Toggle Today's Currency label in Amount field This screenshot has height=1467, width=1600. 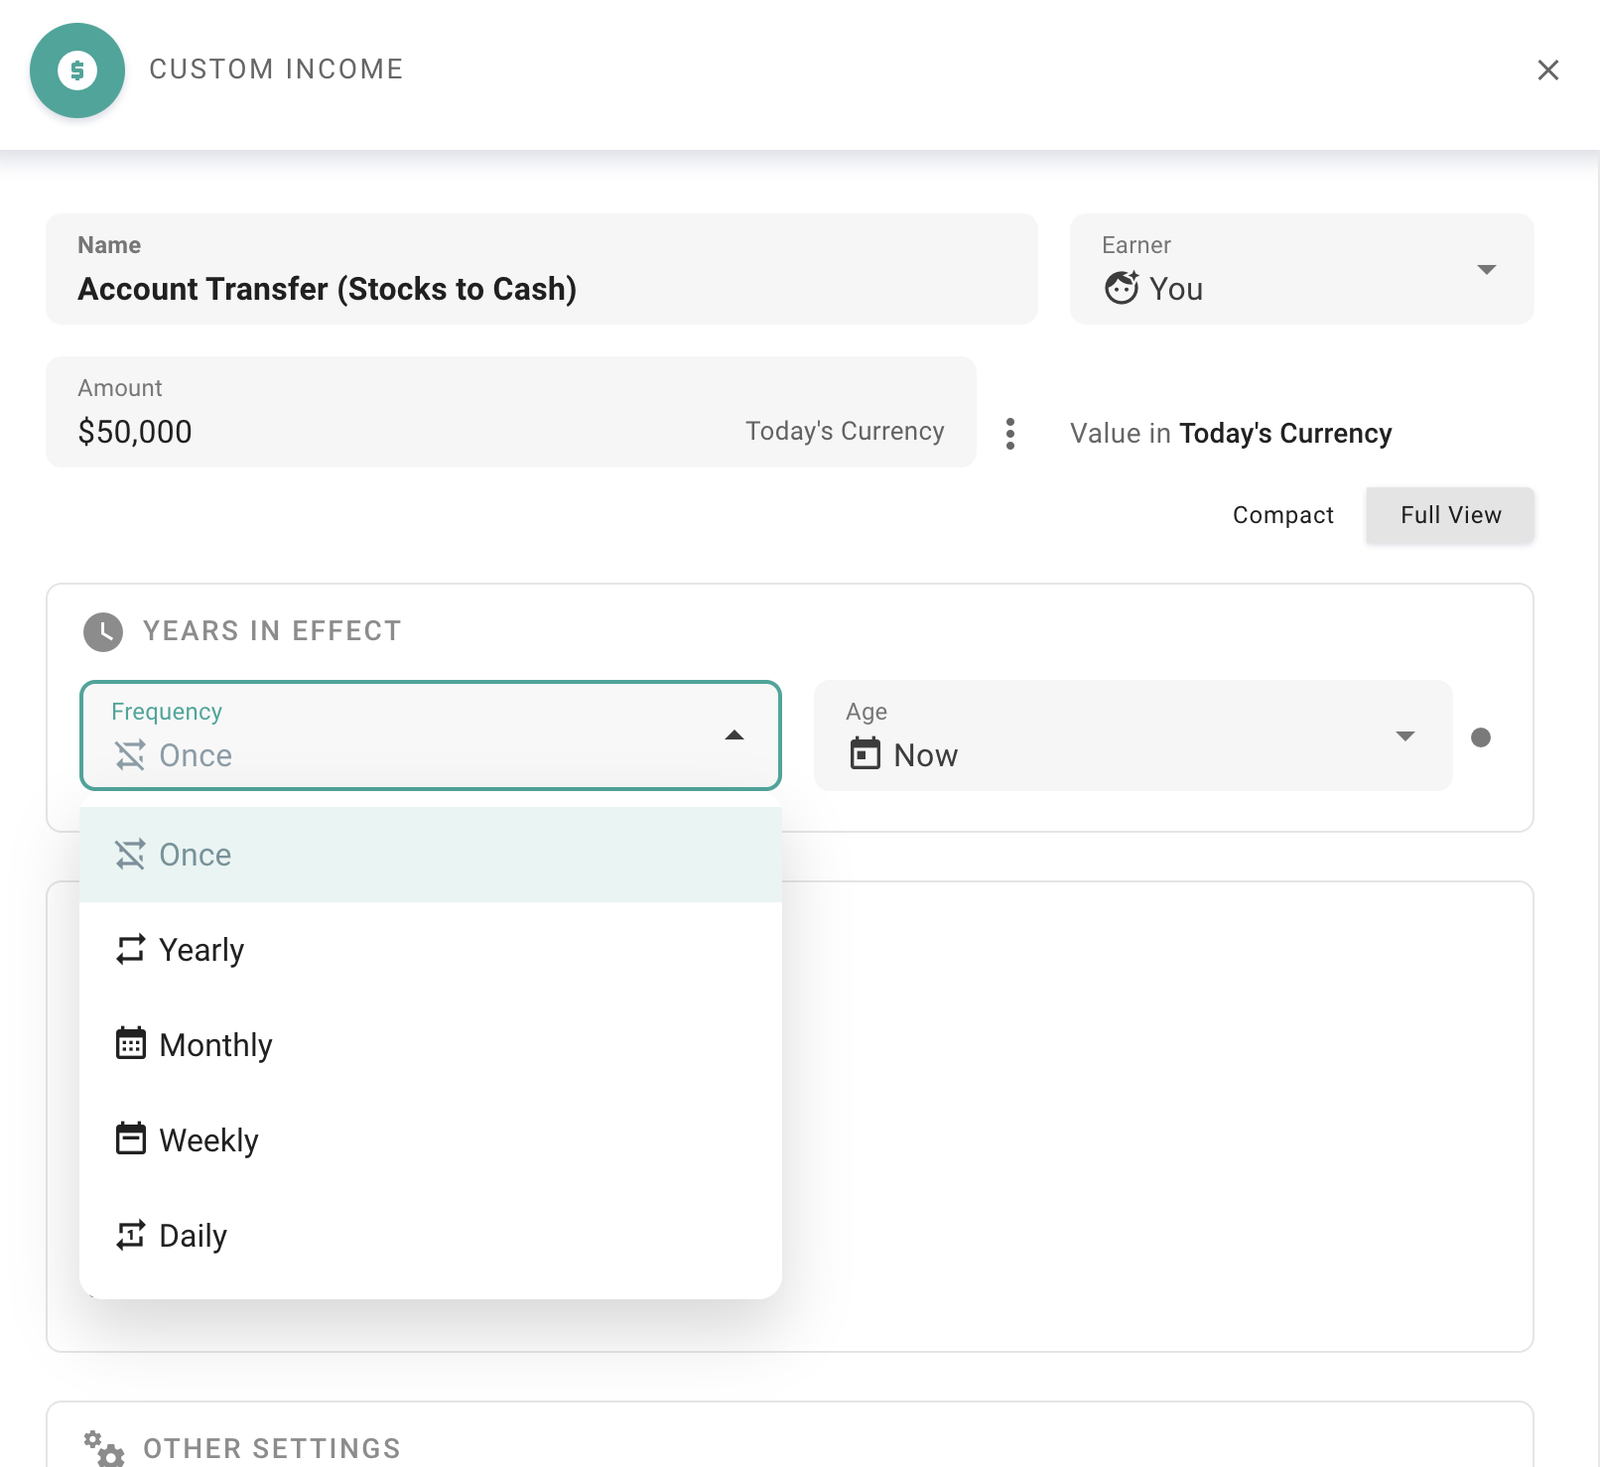(x=844, y=431)
